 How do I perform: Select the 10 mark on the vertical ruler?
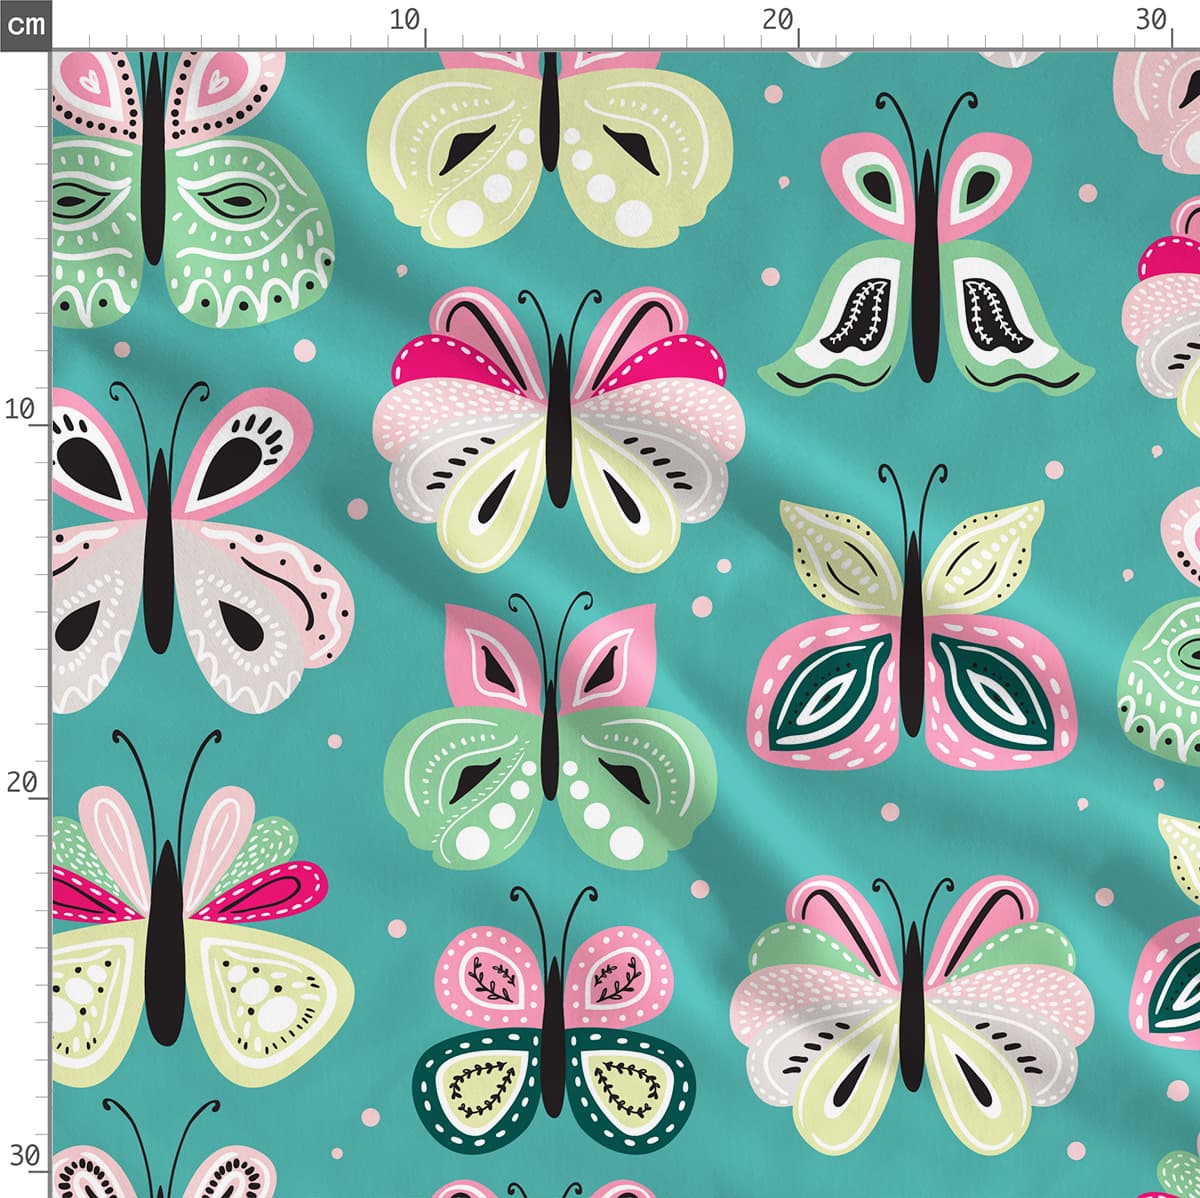[20, 408]
